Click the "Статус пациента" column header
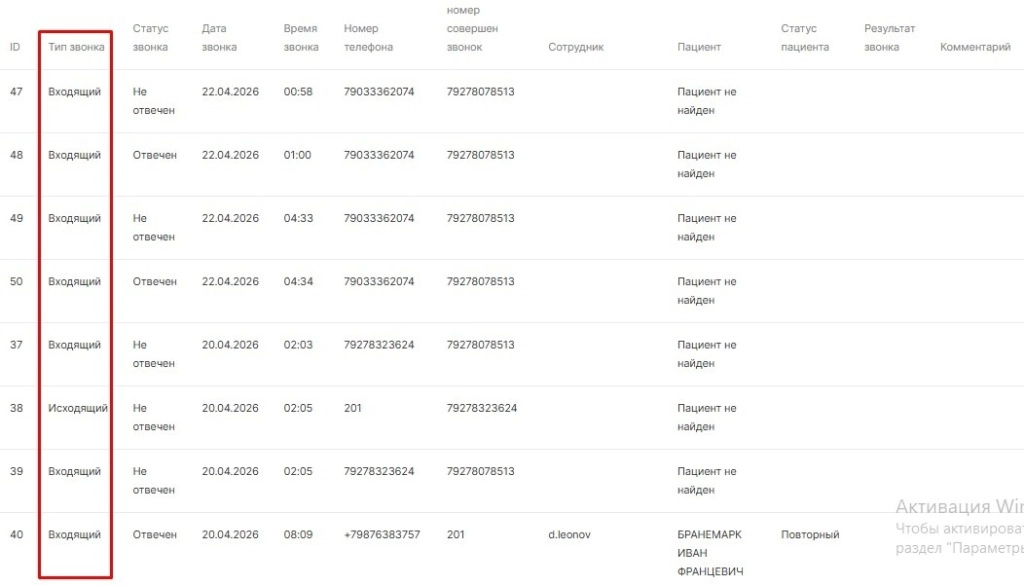Screen dimensions: 1024x586 coord(805,38)
